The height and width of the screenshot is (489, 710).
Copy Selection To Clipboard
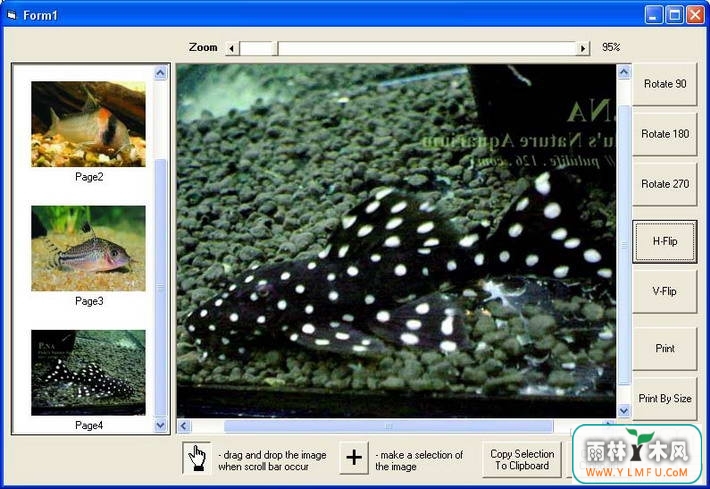522,460
